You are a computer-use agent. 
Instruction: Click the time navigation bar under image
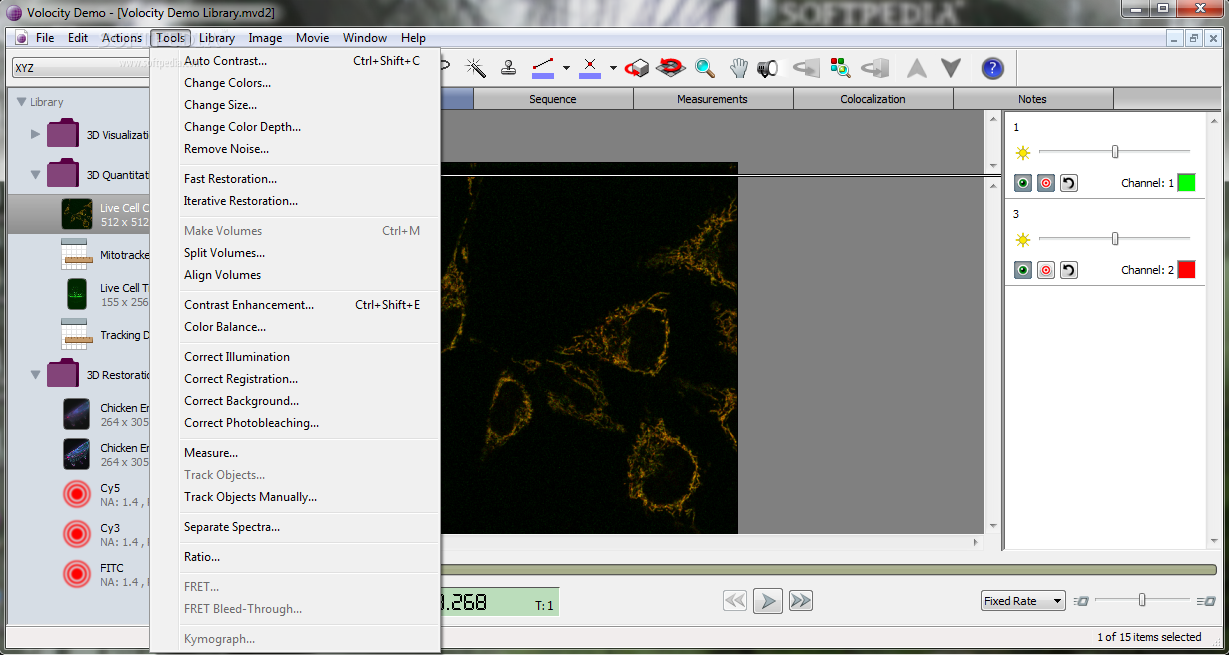tap(828, 570)
